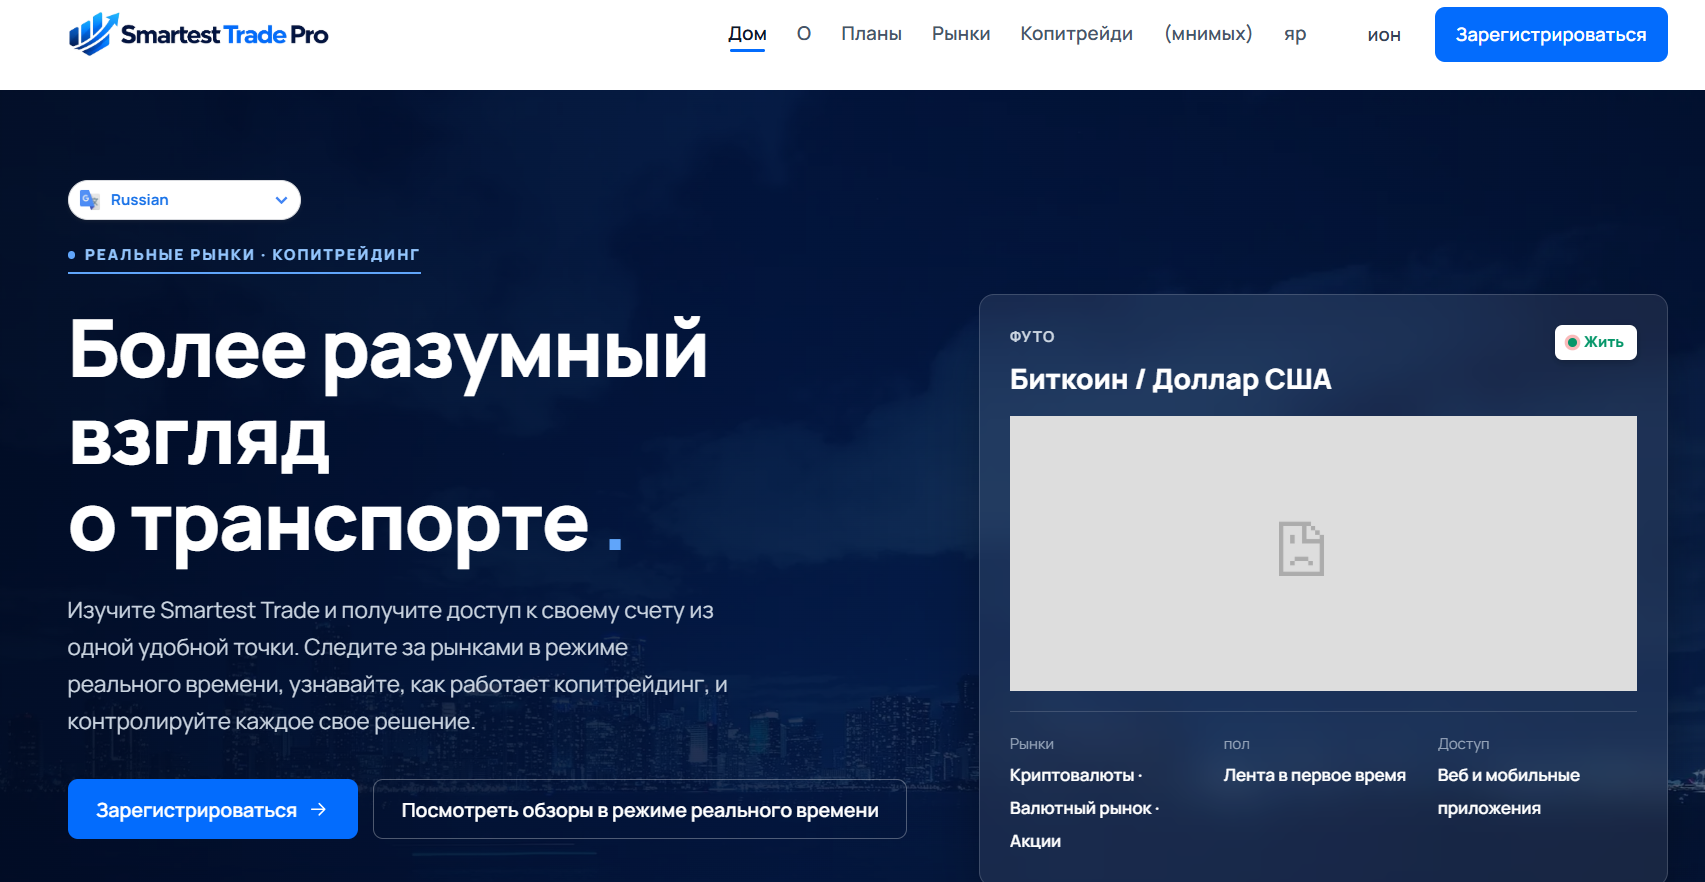Click the "Акции" text
Screen dimensions: 1705x882
1035,841
